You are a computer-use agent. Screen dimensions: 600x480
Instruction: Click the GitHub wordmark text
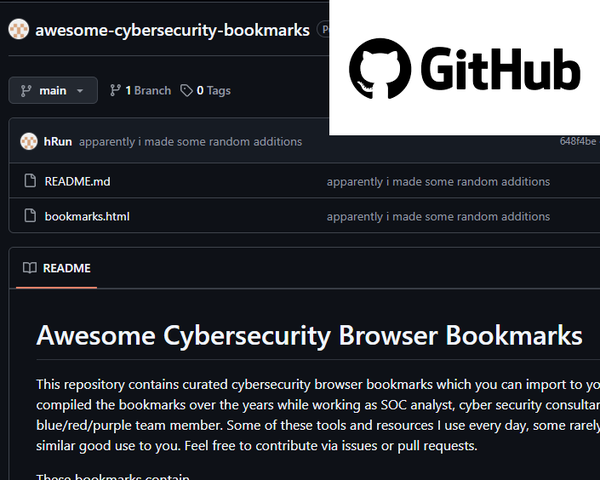(x=500, y=70)
